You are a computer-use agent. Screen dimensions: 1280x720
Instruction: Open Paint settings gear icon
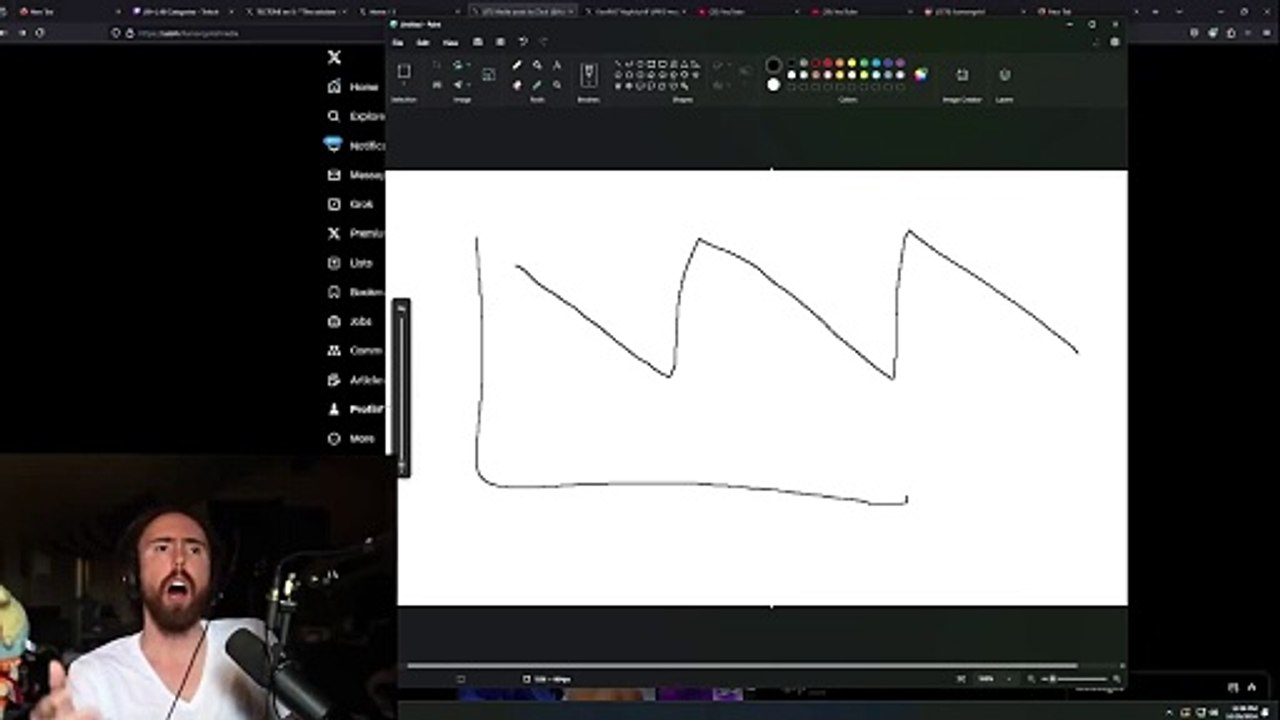(1115, 42)
